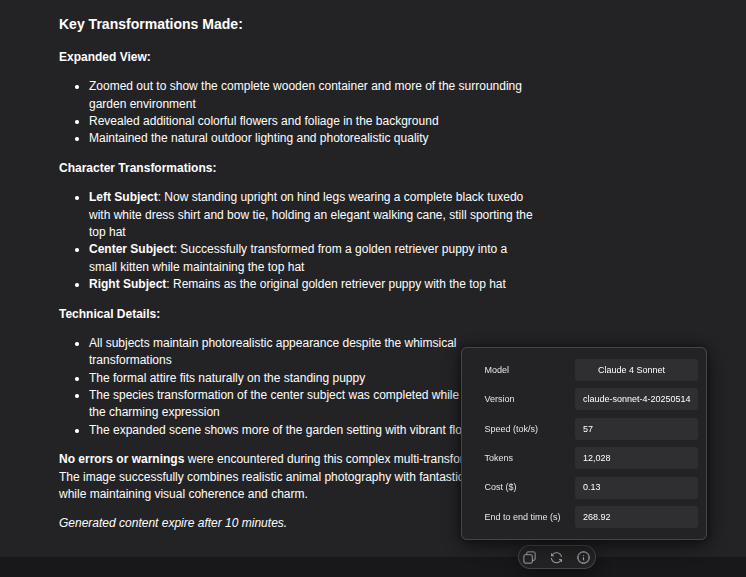The image size is (746, 577).
Task: Click the Cost value field showing 0.13
Action: pos(636,487)
